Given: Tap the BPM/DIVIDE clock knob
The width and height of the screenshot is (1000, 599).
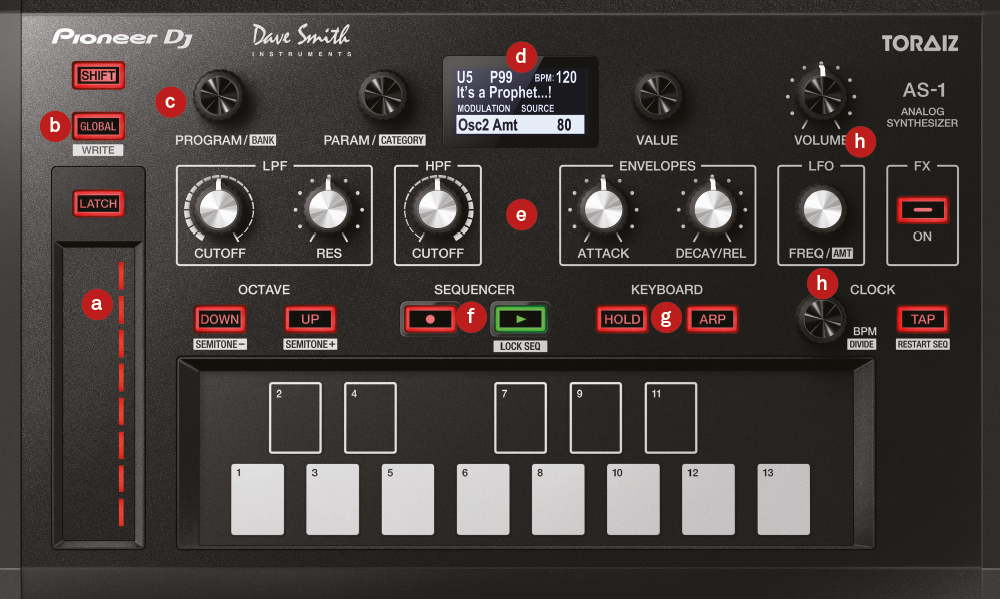Looking at the screenshot, I should click(822, 323).
